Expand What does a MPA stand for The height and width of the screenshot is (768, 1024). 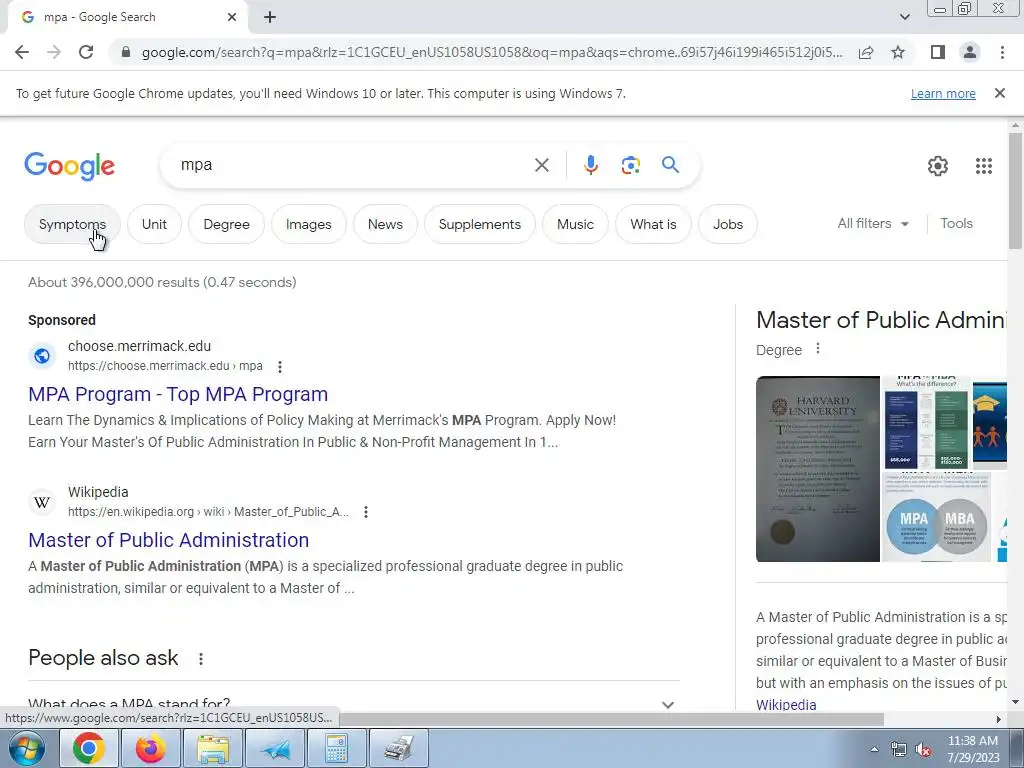(x=353, y=704)
